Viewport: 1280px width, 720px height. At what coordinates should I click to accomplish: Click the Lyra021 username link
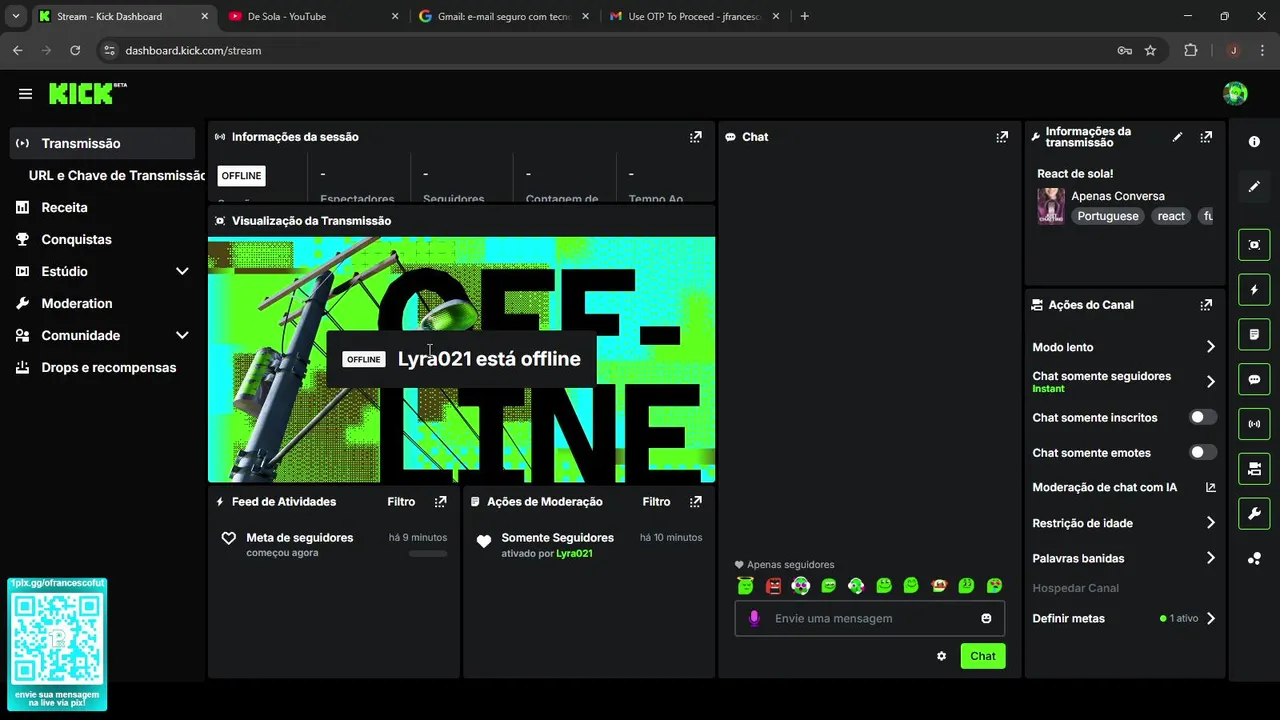tap(574, 553)
